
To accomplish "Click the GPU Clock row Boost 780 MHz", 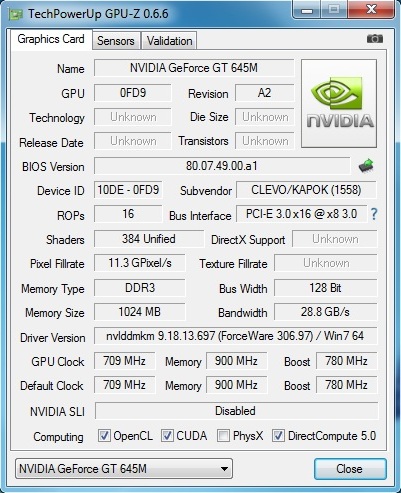I will pyautogui.click(x=346, y=361).
